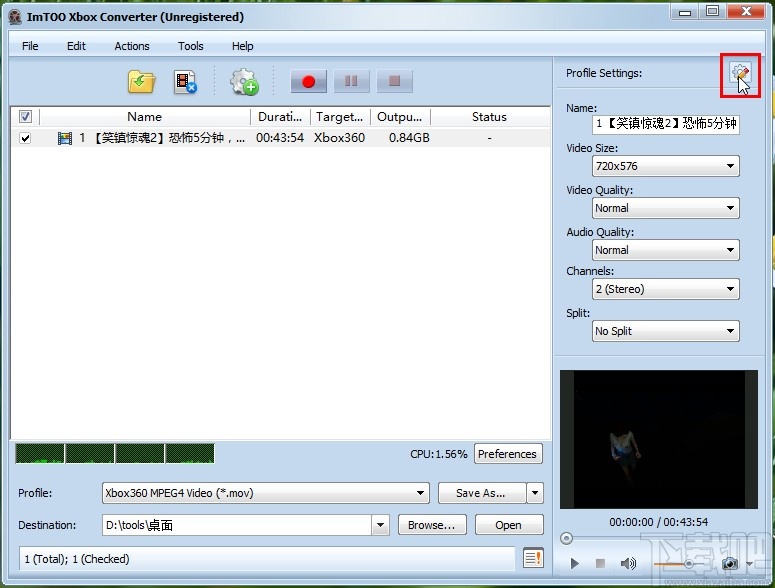Sort by the Name column header

pyautogui.click(x=145, y=117)
